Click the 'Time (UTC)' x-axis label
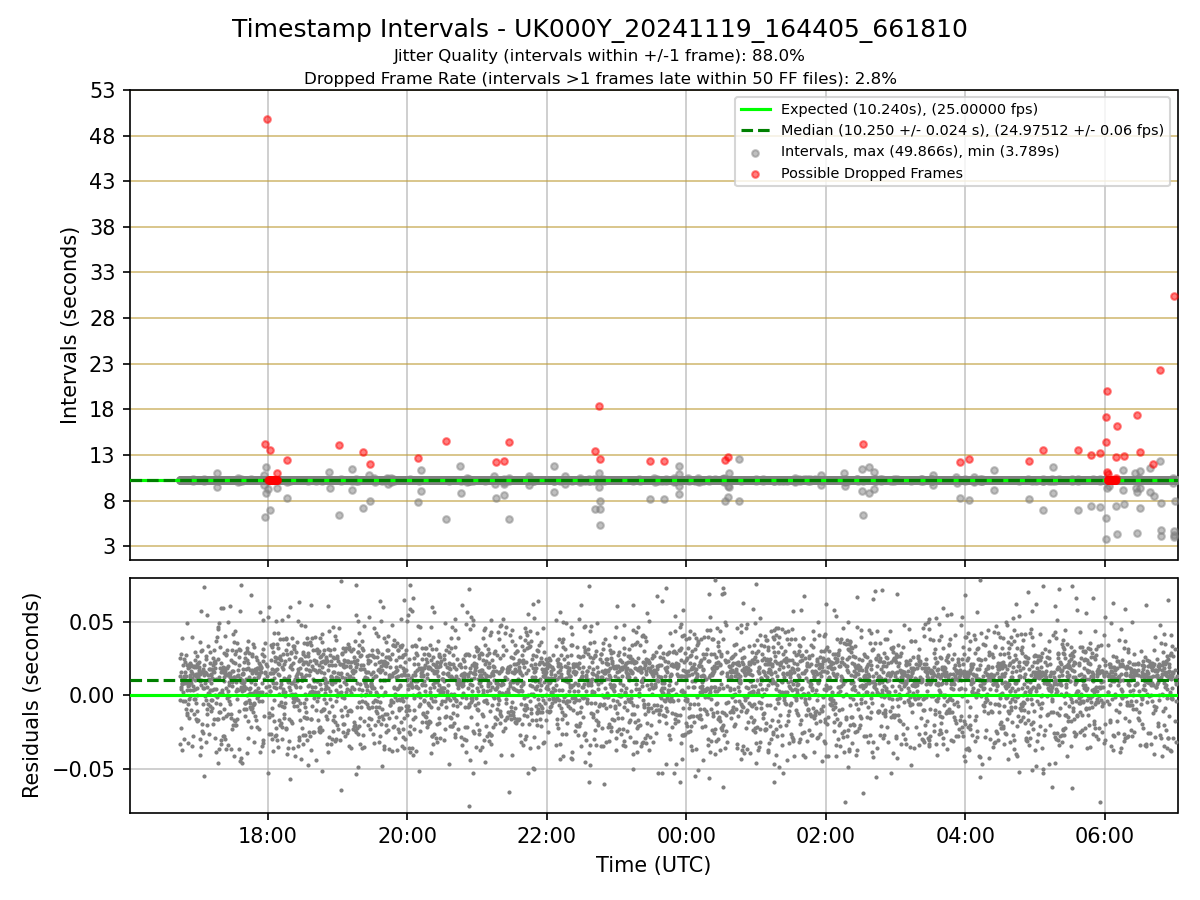Viewport: 1200px width, 900px height. pyautogui.click(x=653, y=865)
